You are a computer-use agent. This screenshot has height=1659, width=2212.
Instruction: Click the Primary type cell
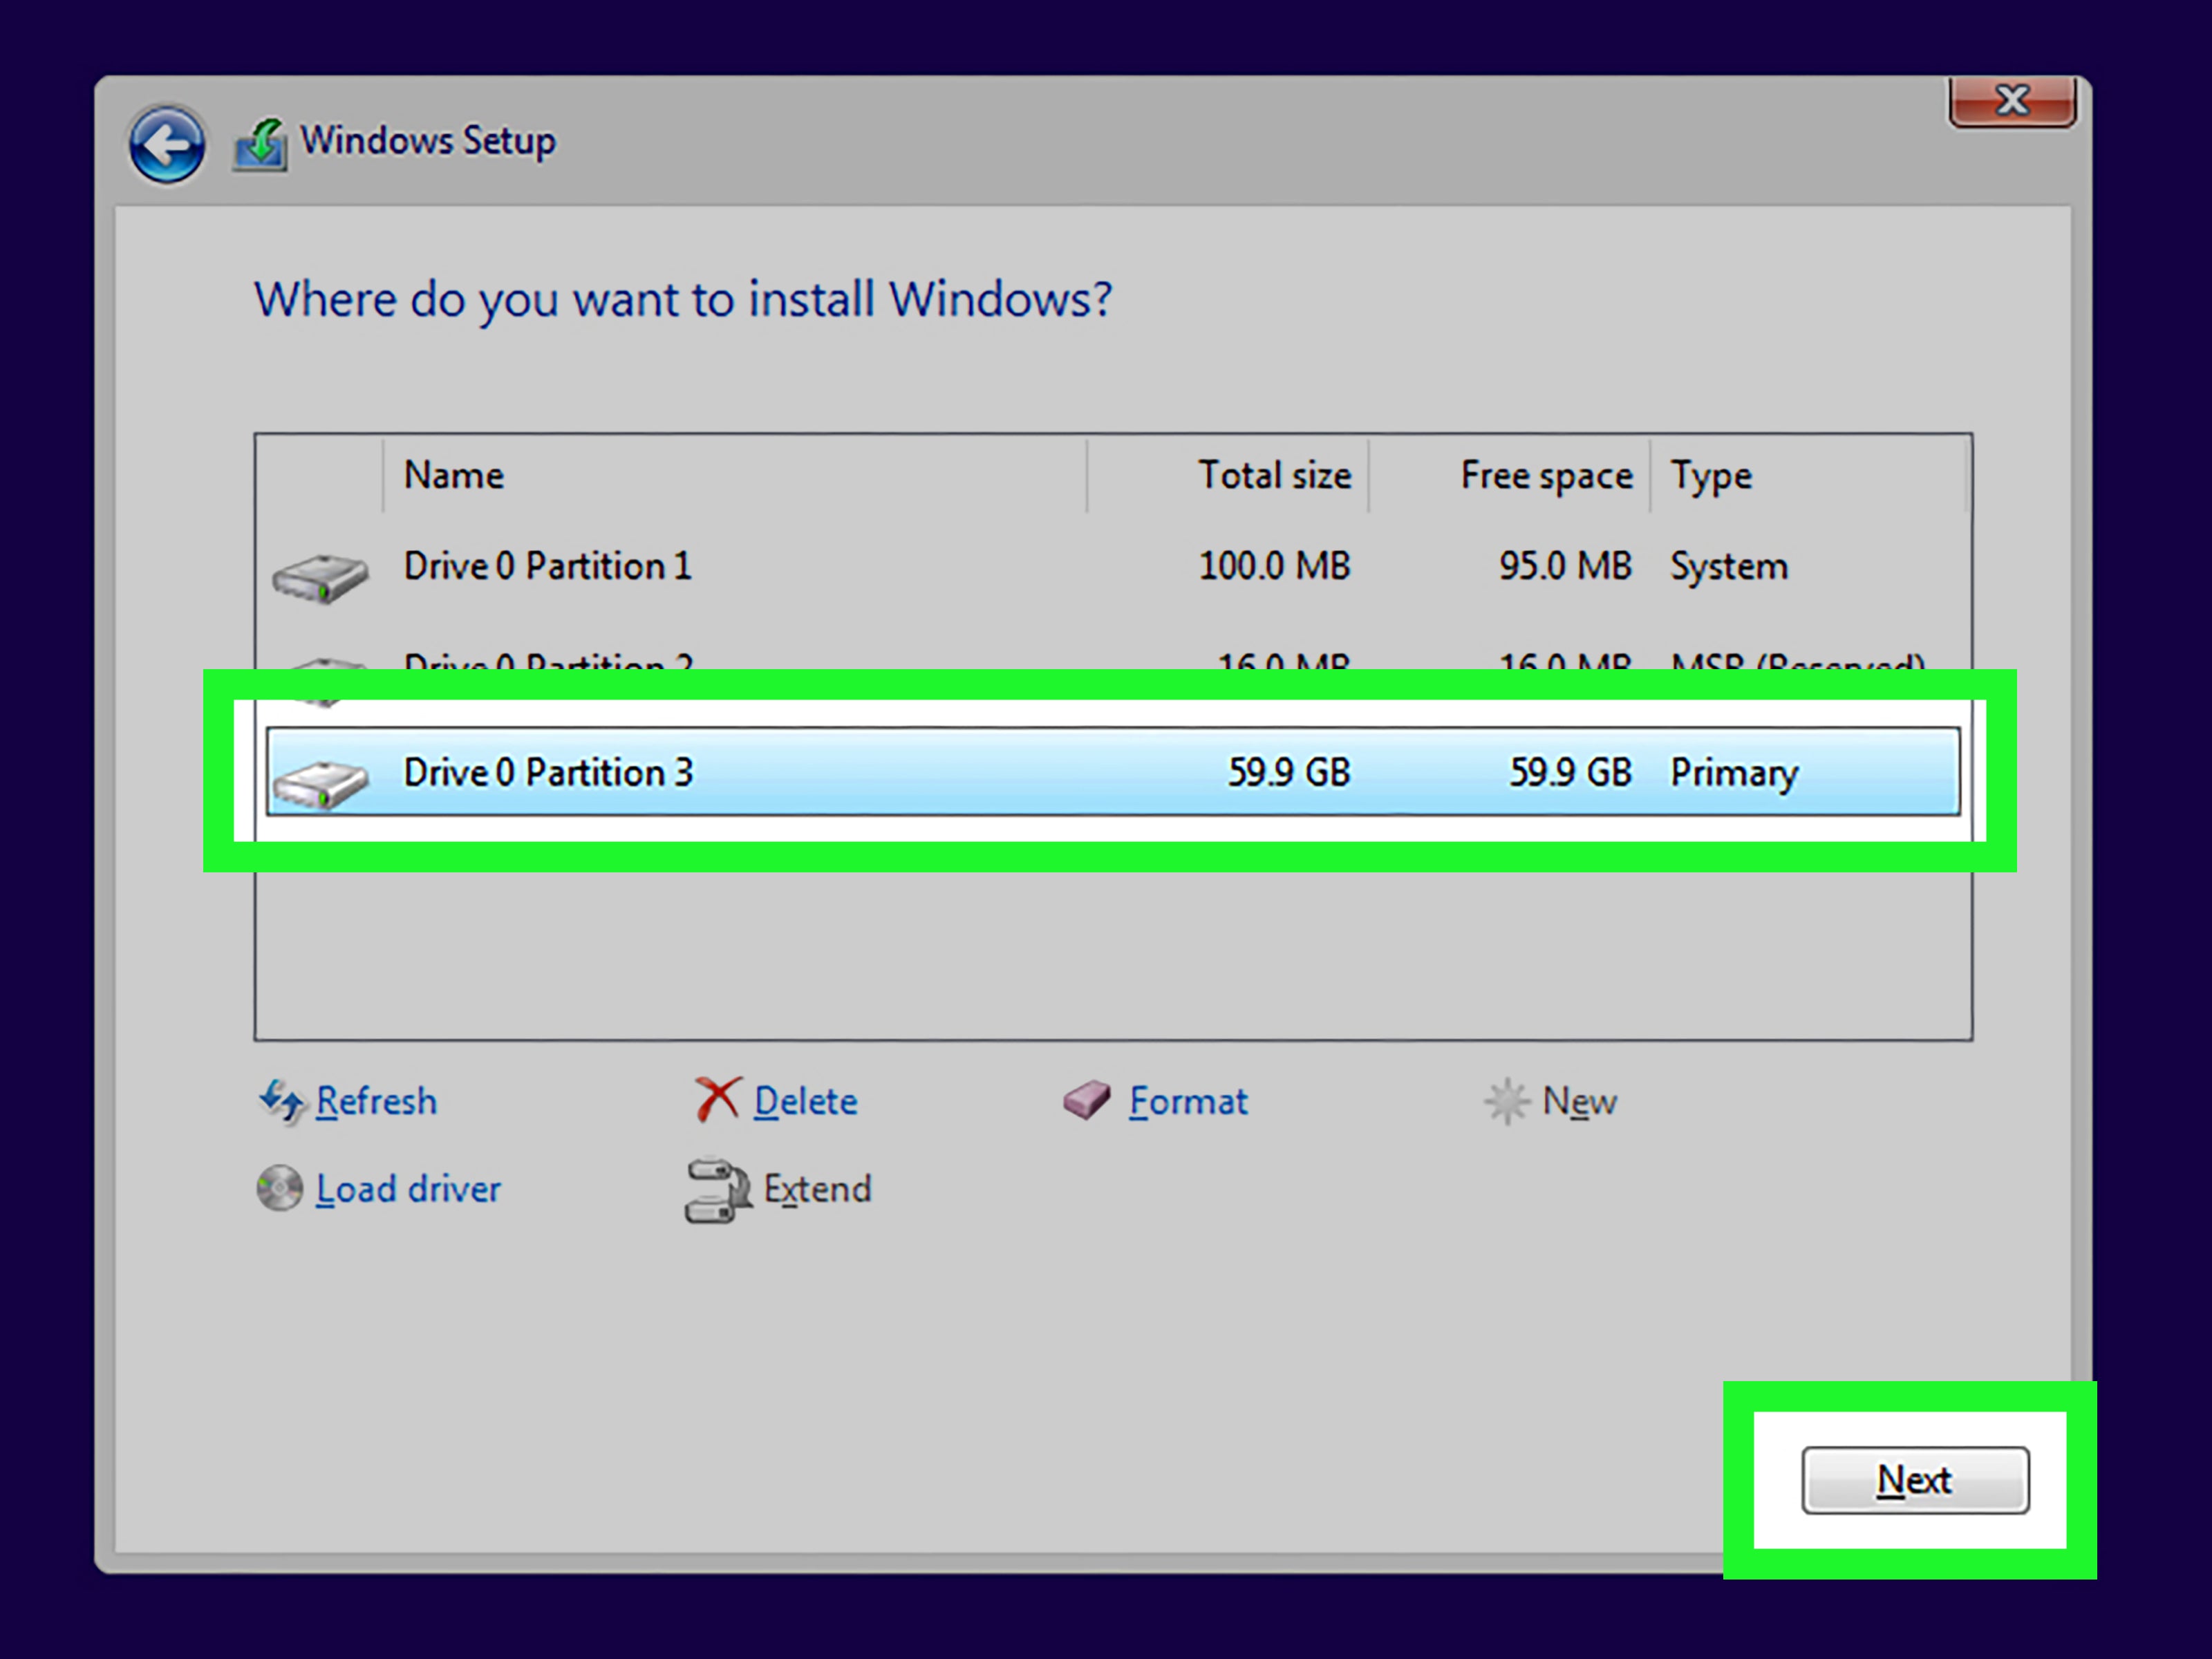[x=1734, y=773]
